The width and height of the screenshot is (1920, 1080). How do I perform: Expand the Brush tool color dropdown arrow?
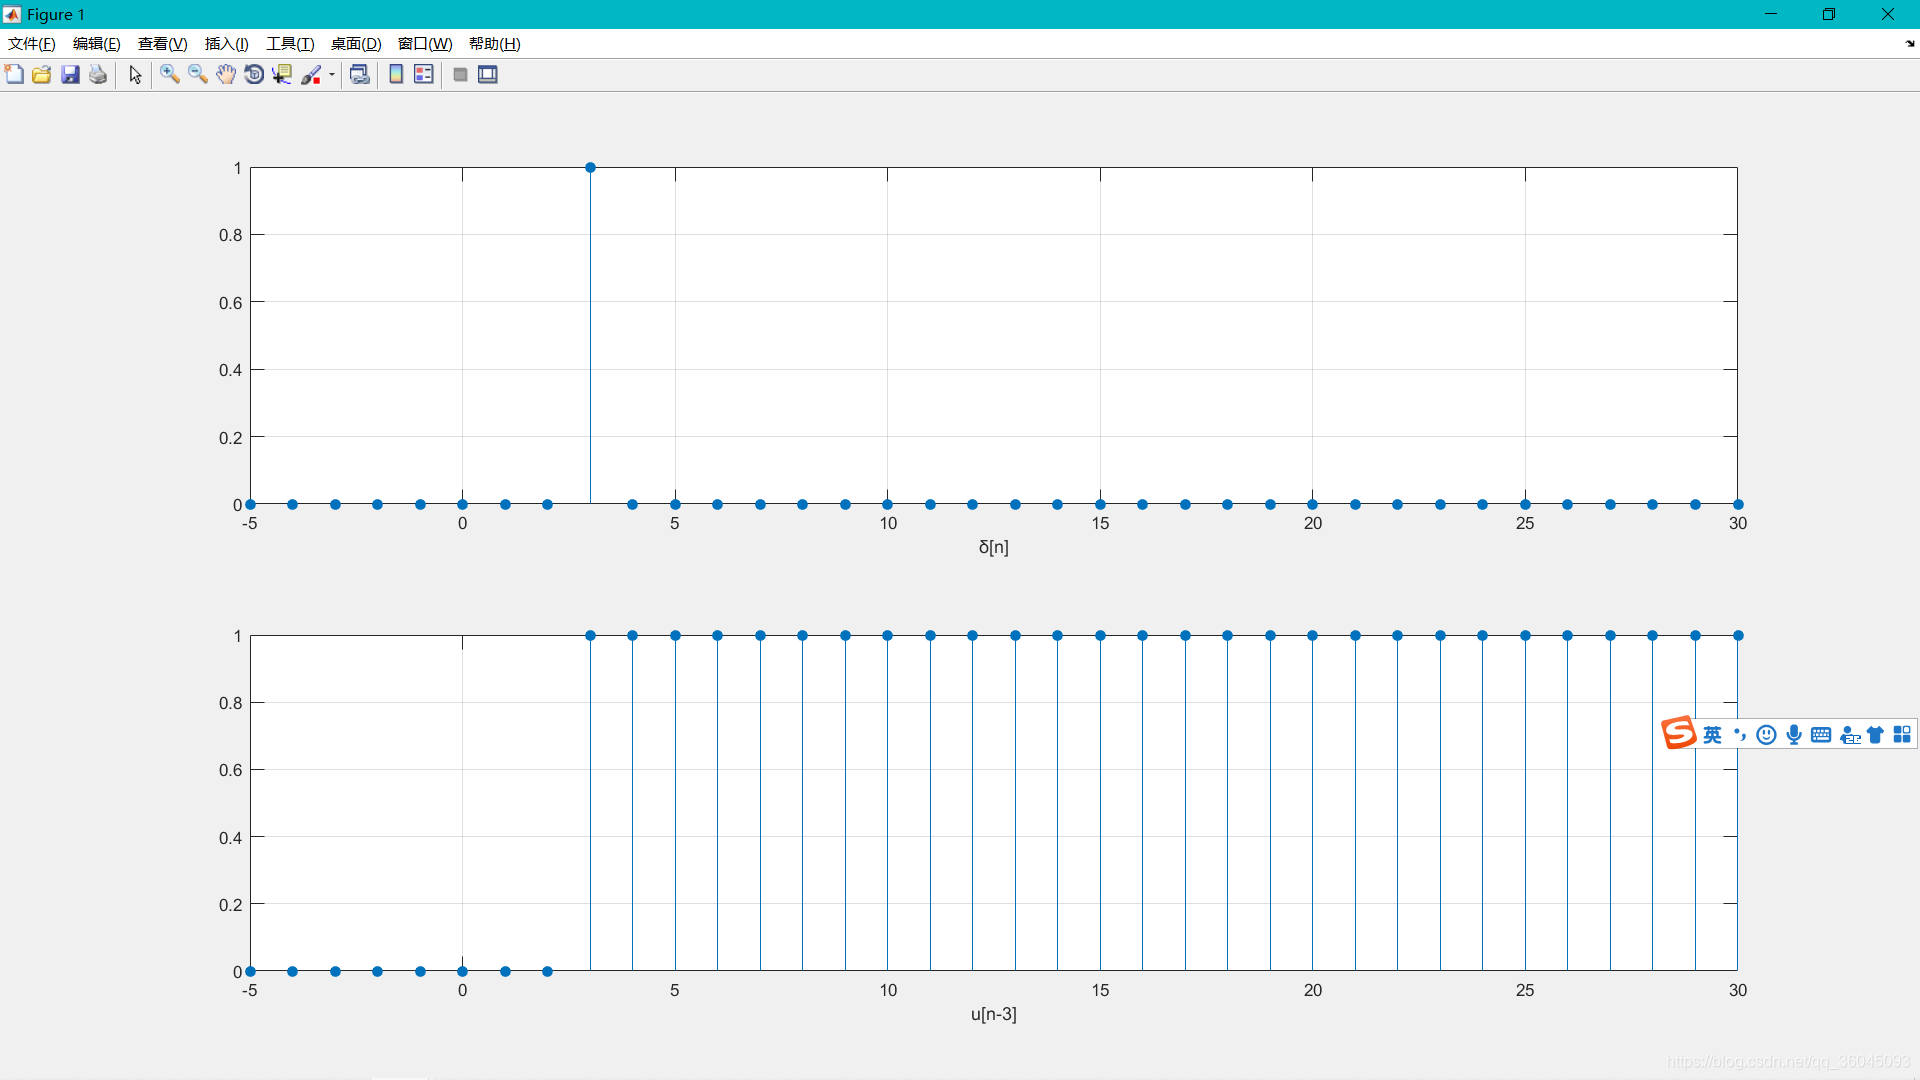[332, 75]
